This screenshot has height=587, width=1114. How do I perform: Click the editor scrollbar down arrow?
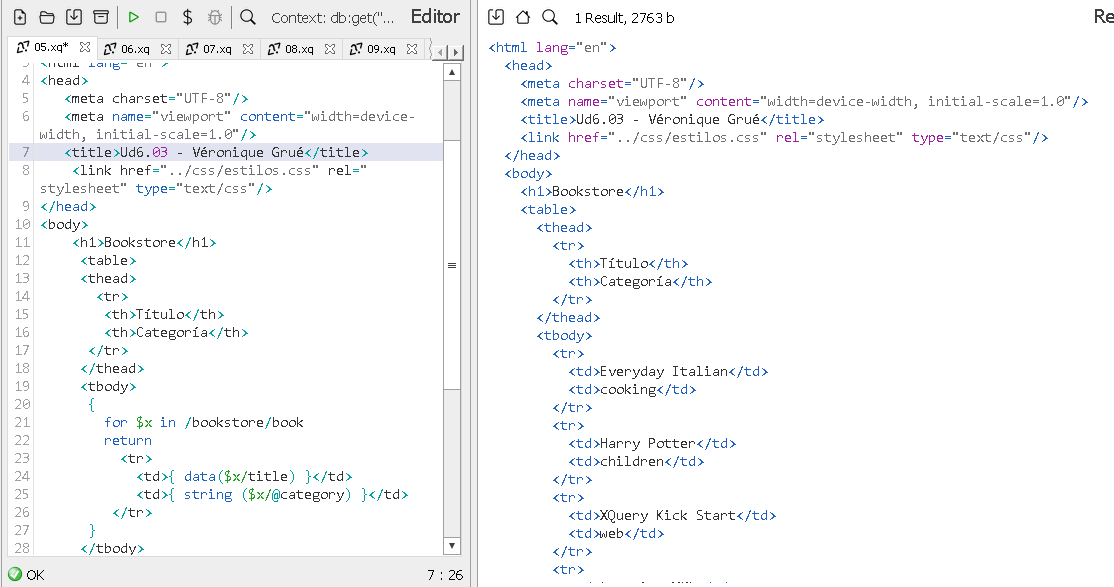[x=451, y=546]
